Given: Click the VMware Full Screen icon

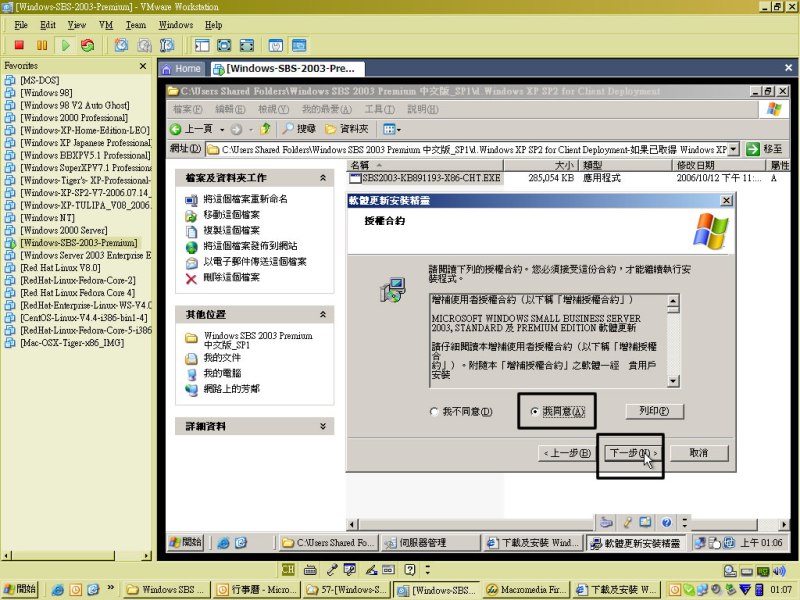Looking at the screenshot, I should 224,45.
